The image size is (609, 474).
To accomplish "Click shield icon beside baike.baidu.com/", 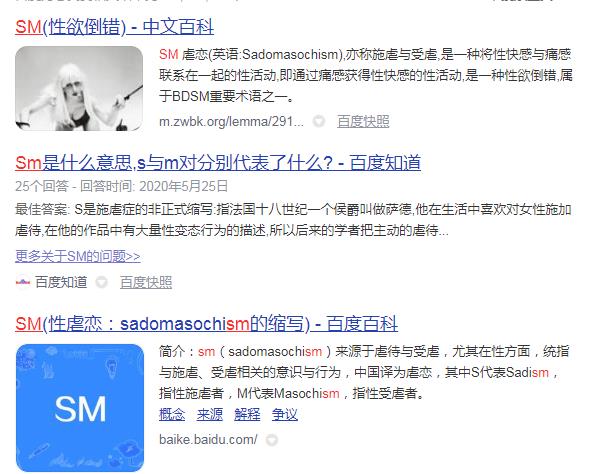I will coord(272,440).
